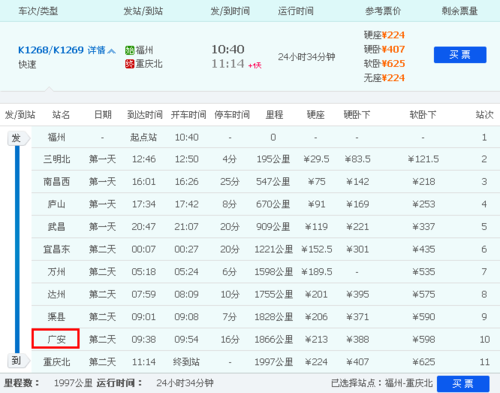The height and width of the screenshot is (393, 500).
Task: Click the 站次 stop table header
Action: (x=484, y=115)
